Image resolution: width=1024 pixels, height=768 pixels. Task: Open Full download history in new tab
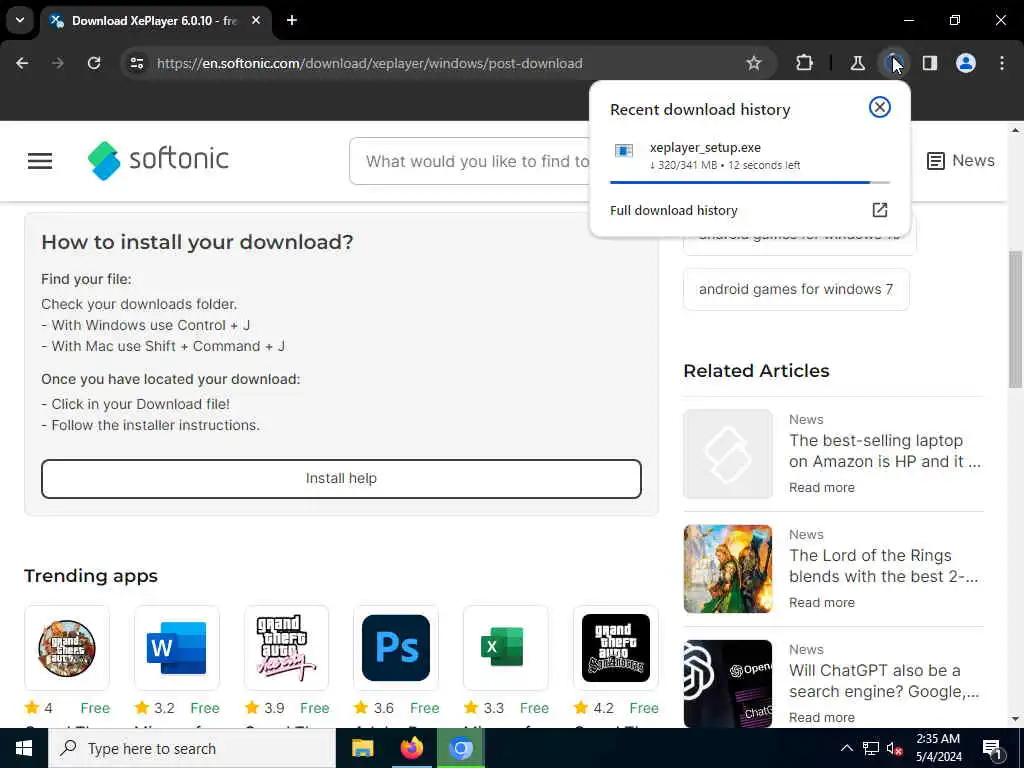pos(880,210)
